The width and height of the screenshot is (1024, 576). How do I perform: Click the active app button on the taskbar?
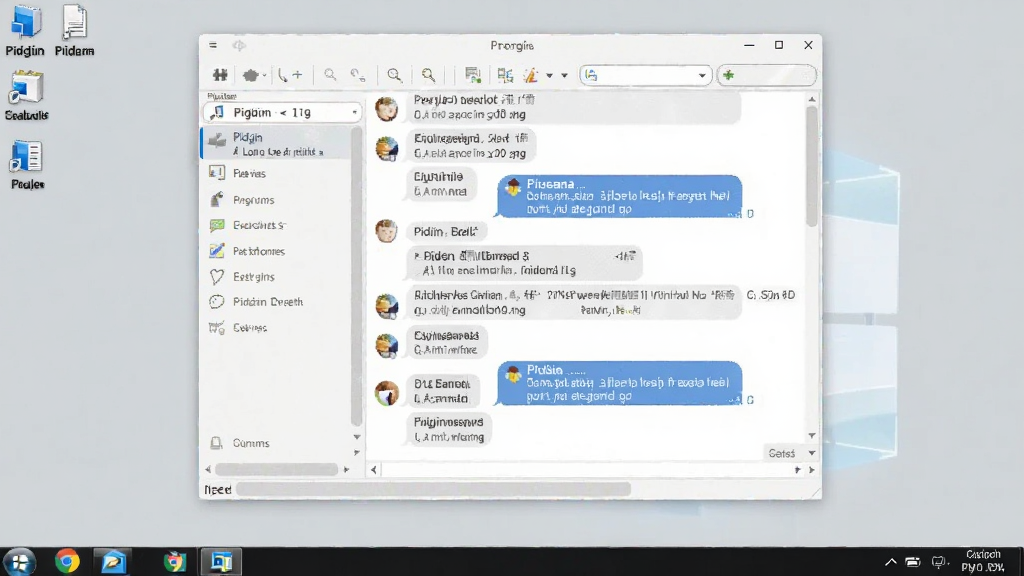pos(221,562)
